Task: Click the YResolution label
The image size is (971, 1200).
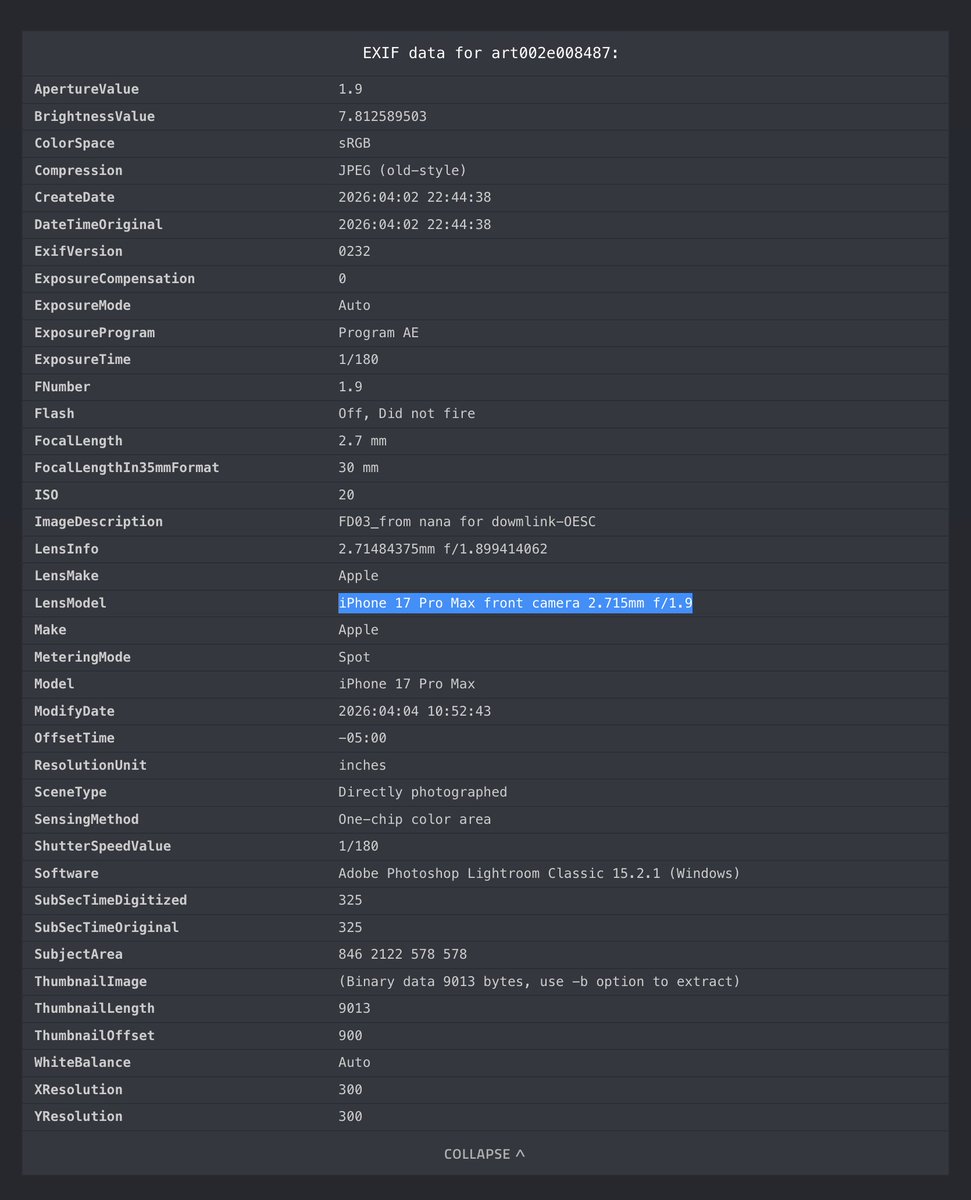Action: tap(79, 1116)
